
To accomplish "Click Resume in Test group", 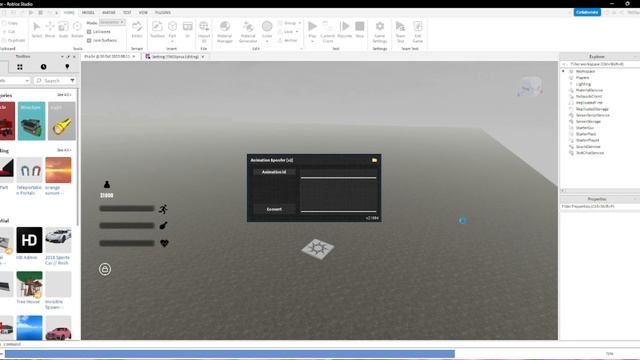I will point(344,29).
